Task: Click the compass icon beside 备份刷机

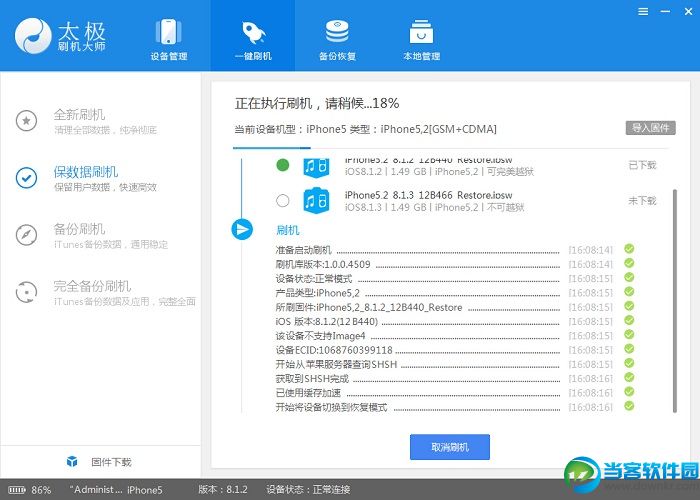Action: [26, 235]
